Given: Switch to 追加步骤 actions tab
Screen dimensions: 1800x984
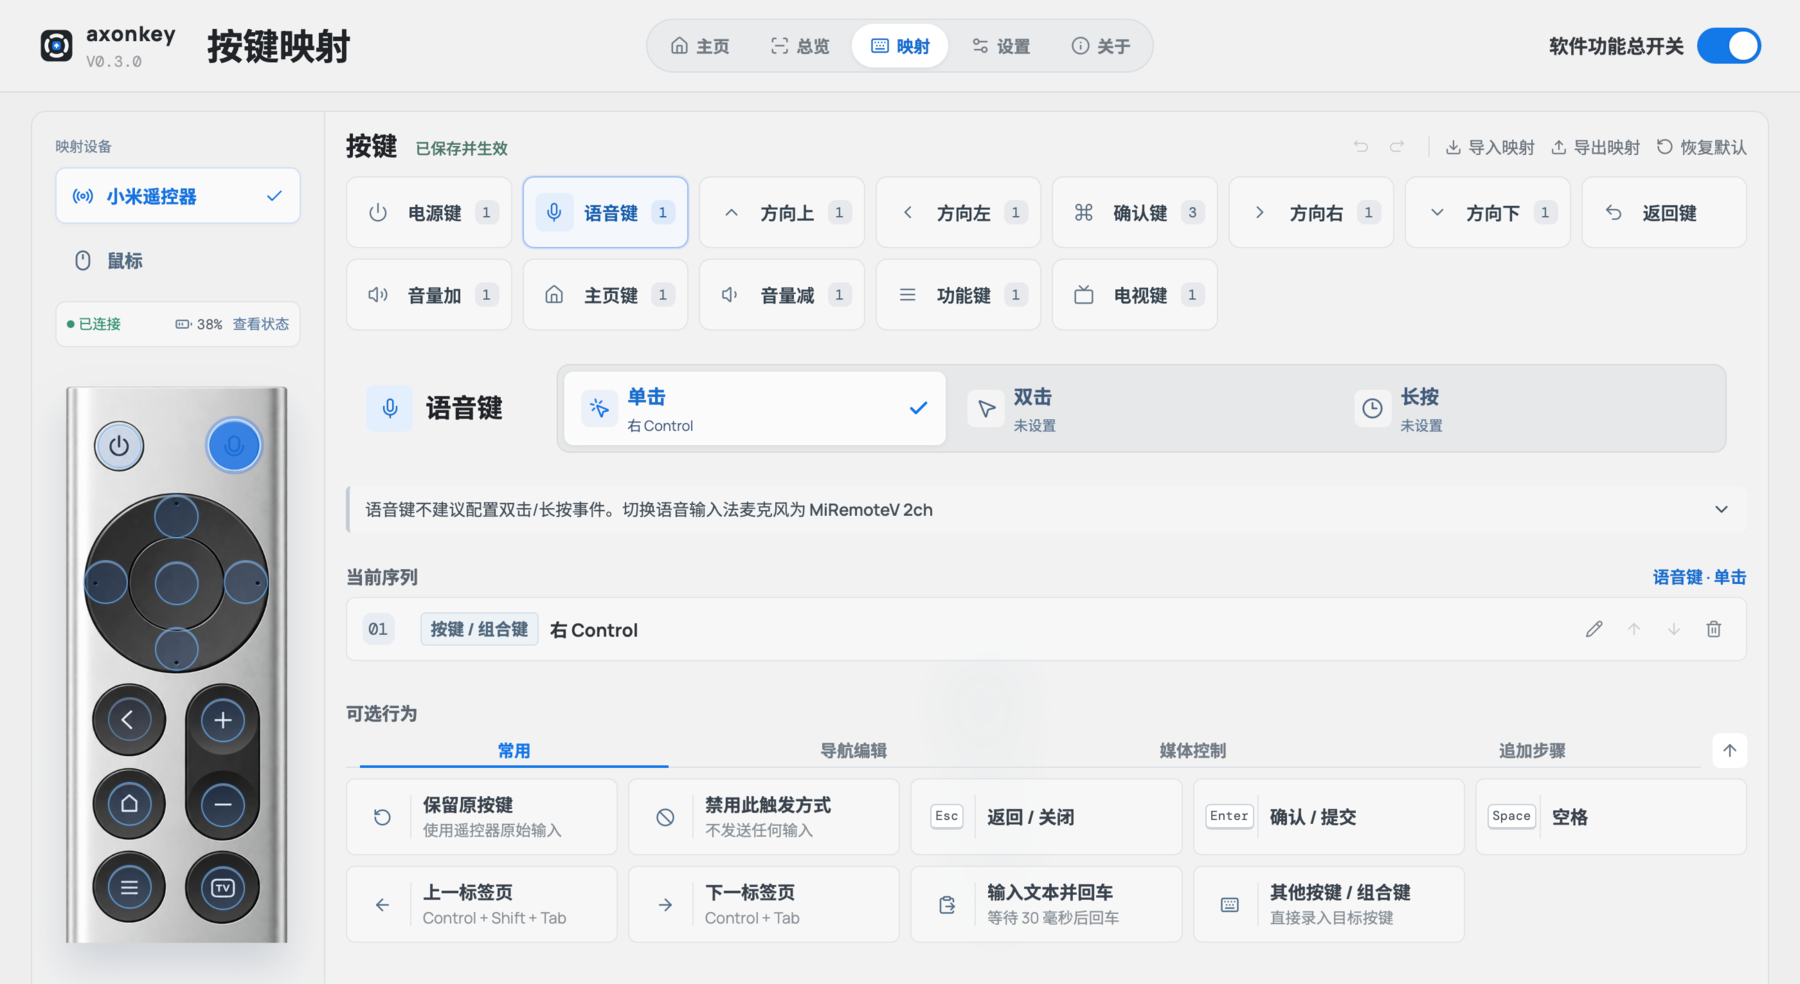Looking at the screenshot, I should [1532, 750].
